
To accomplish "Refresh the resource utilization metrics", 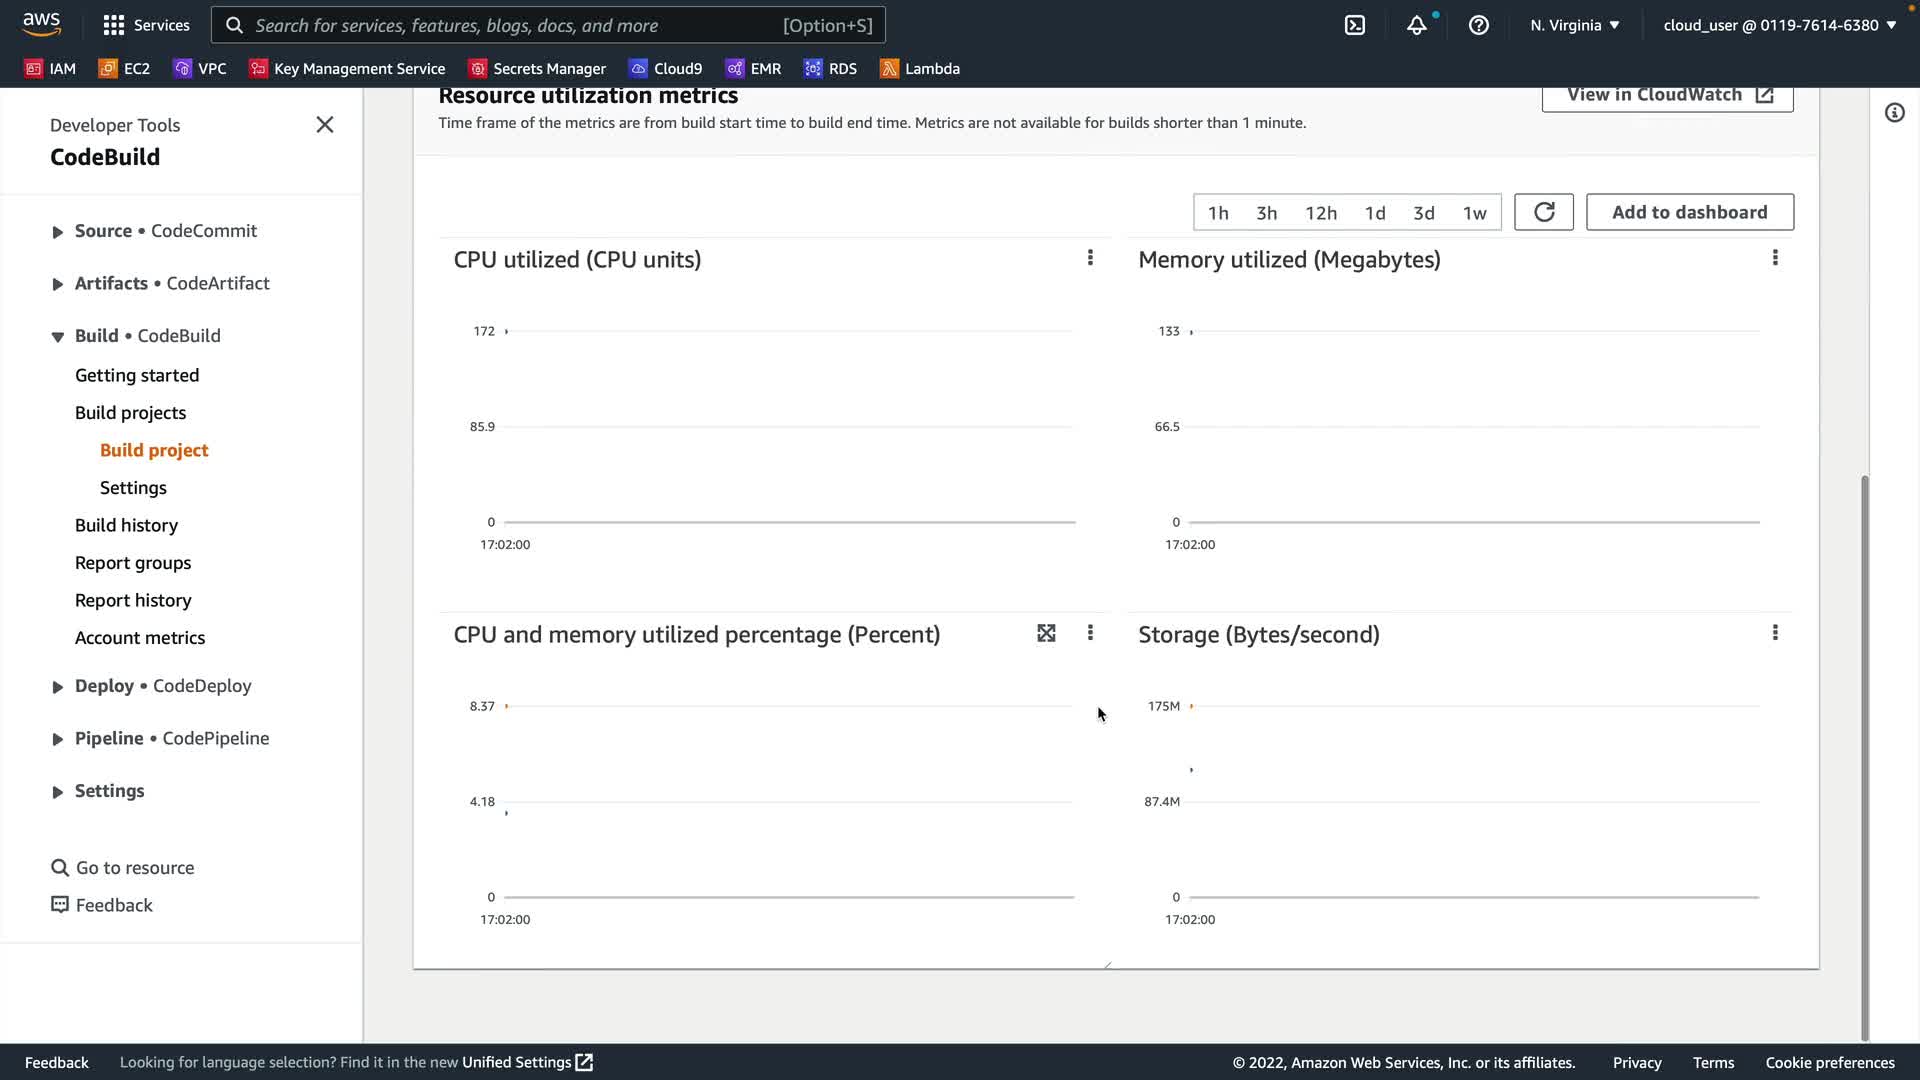I will pyautogui.click(x=1543, y=212).
